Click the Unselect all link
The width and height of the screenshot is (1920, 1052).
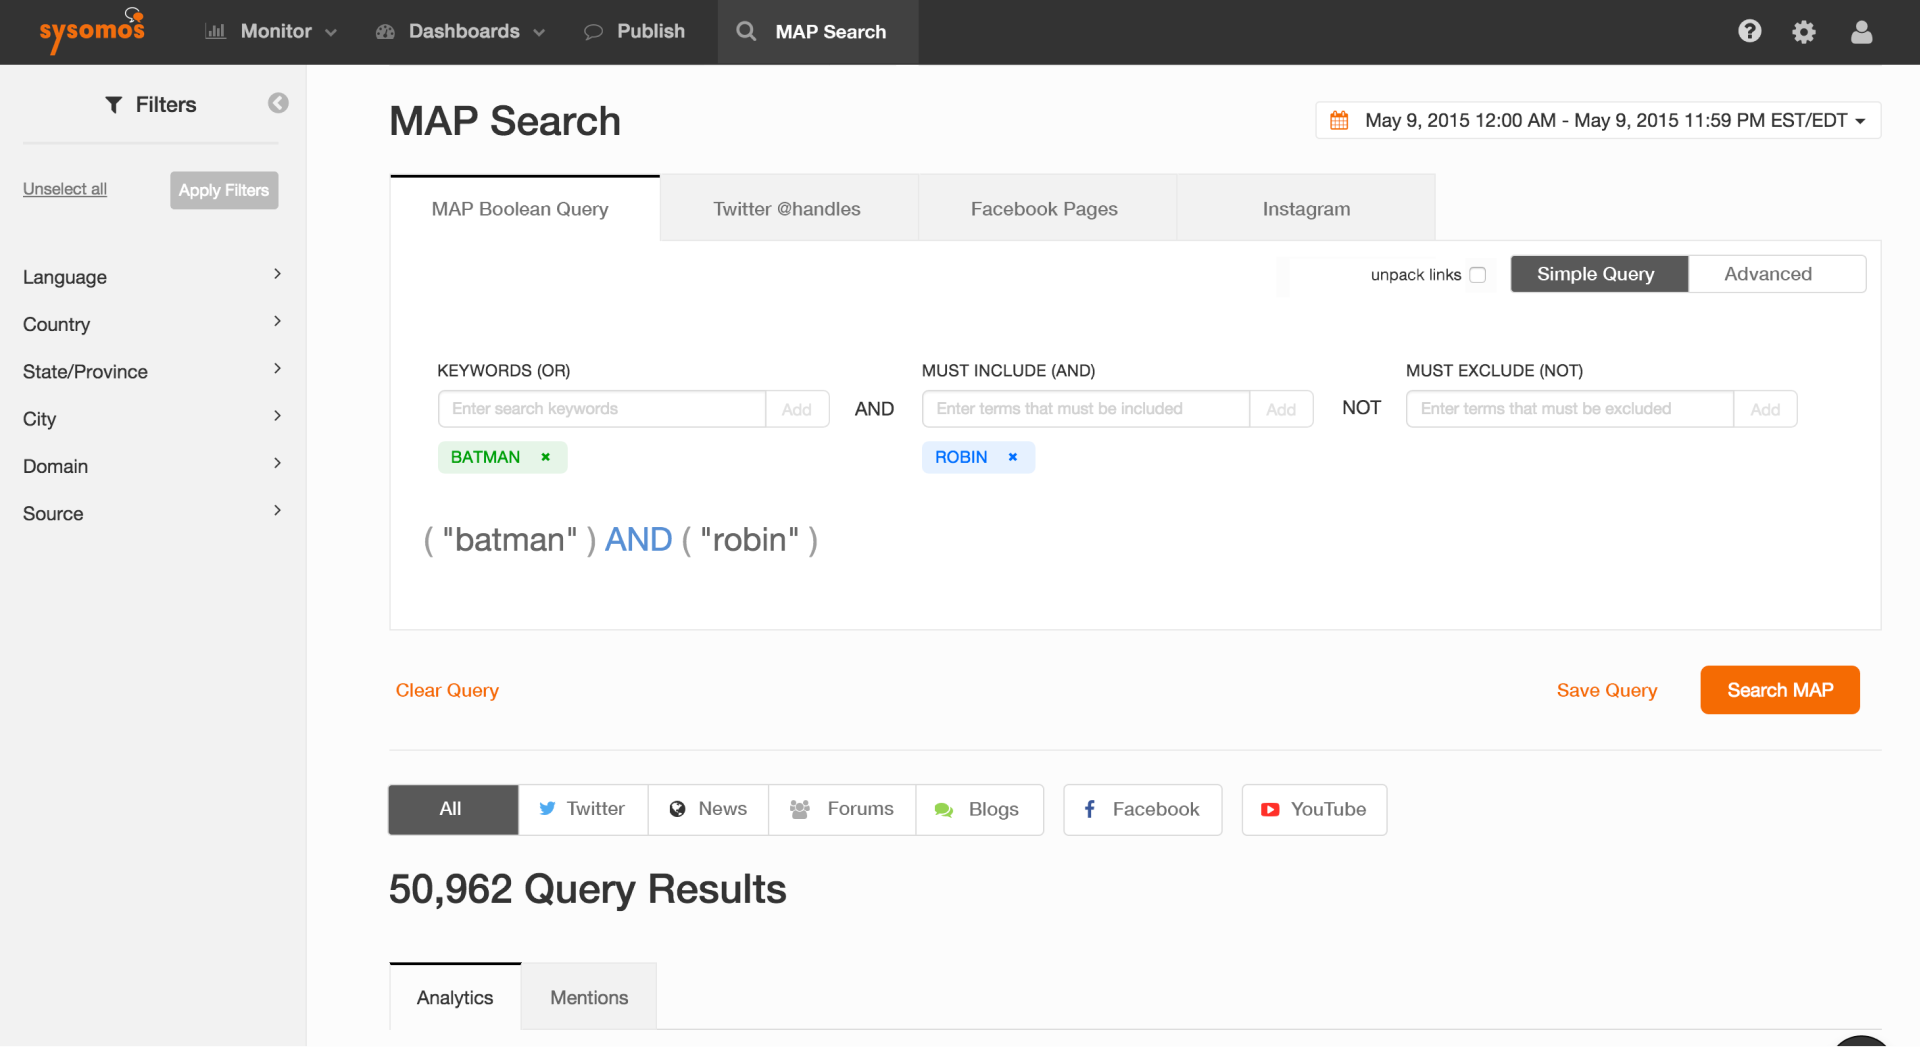pos(65,189)
